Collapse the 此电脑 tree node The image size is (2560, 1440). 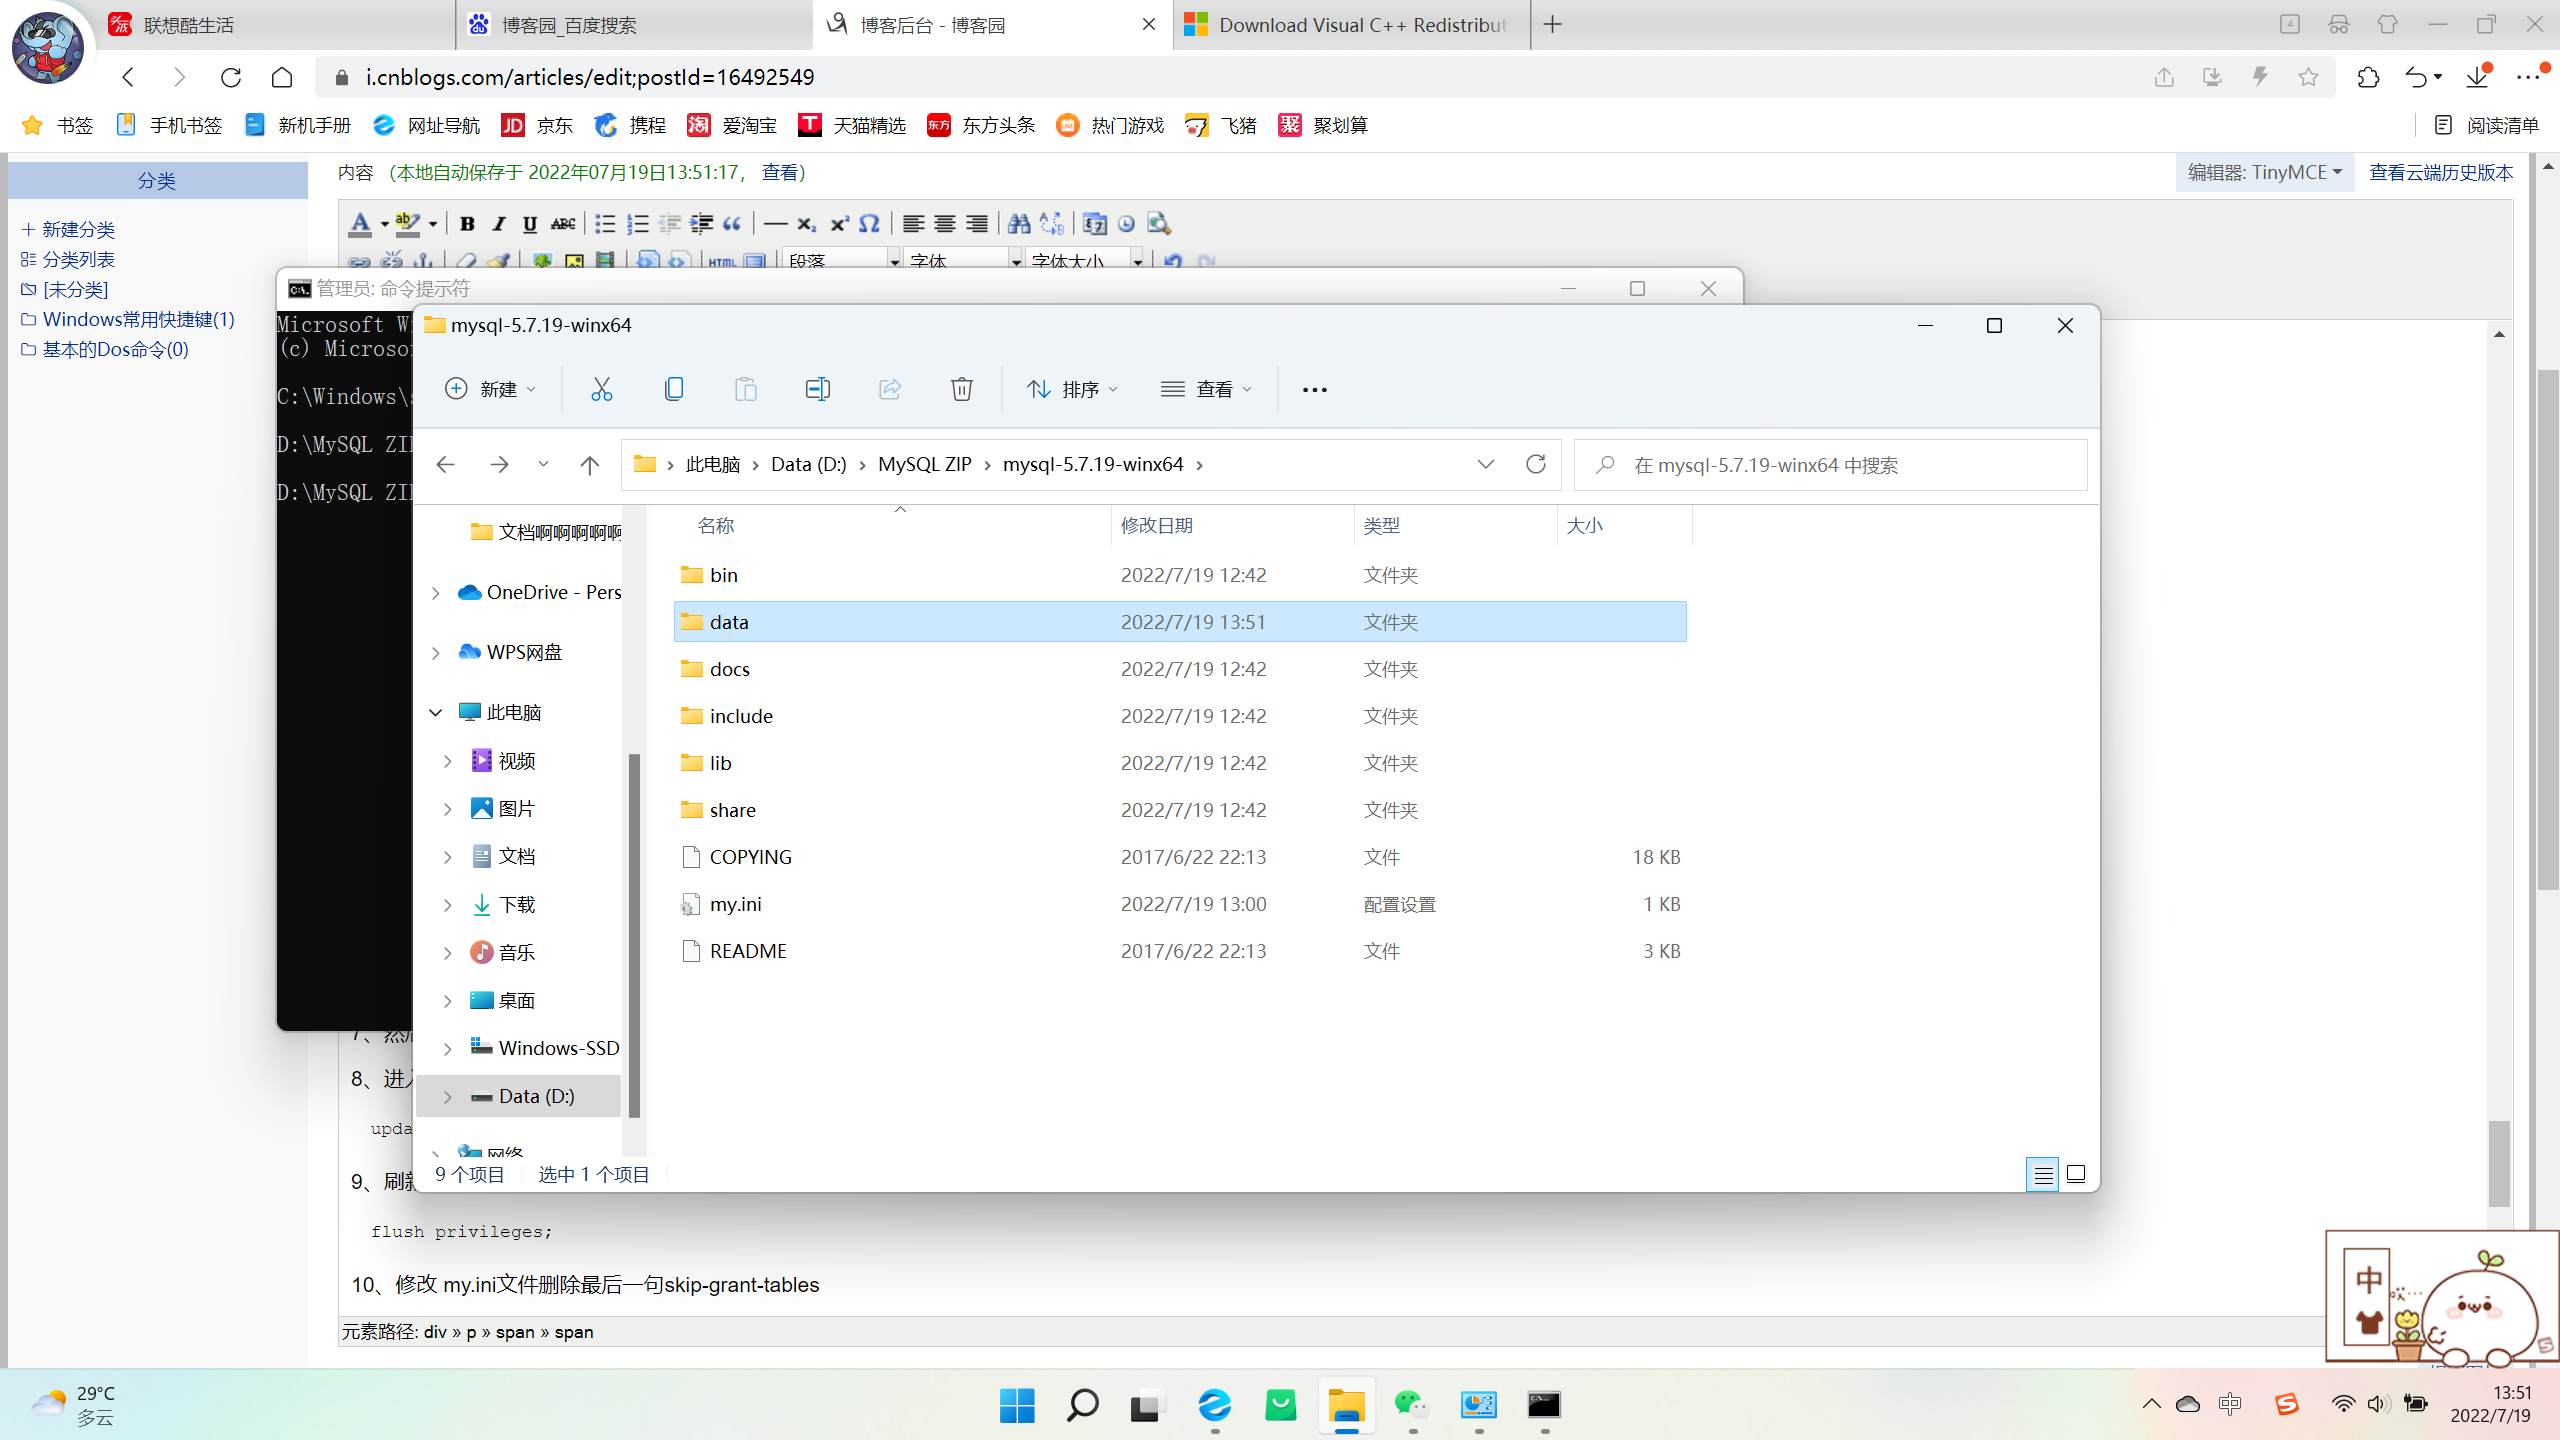coord(436,712)
